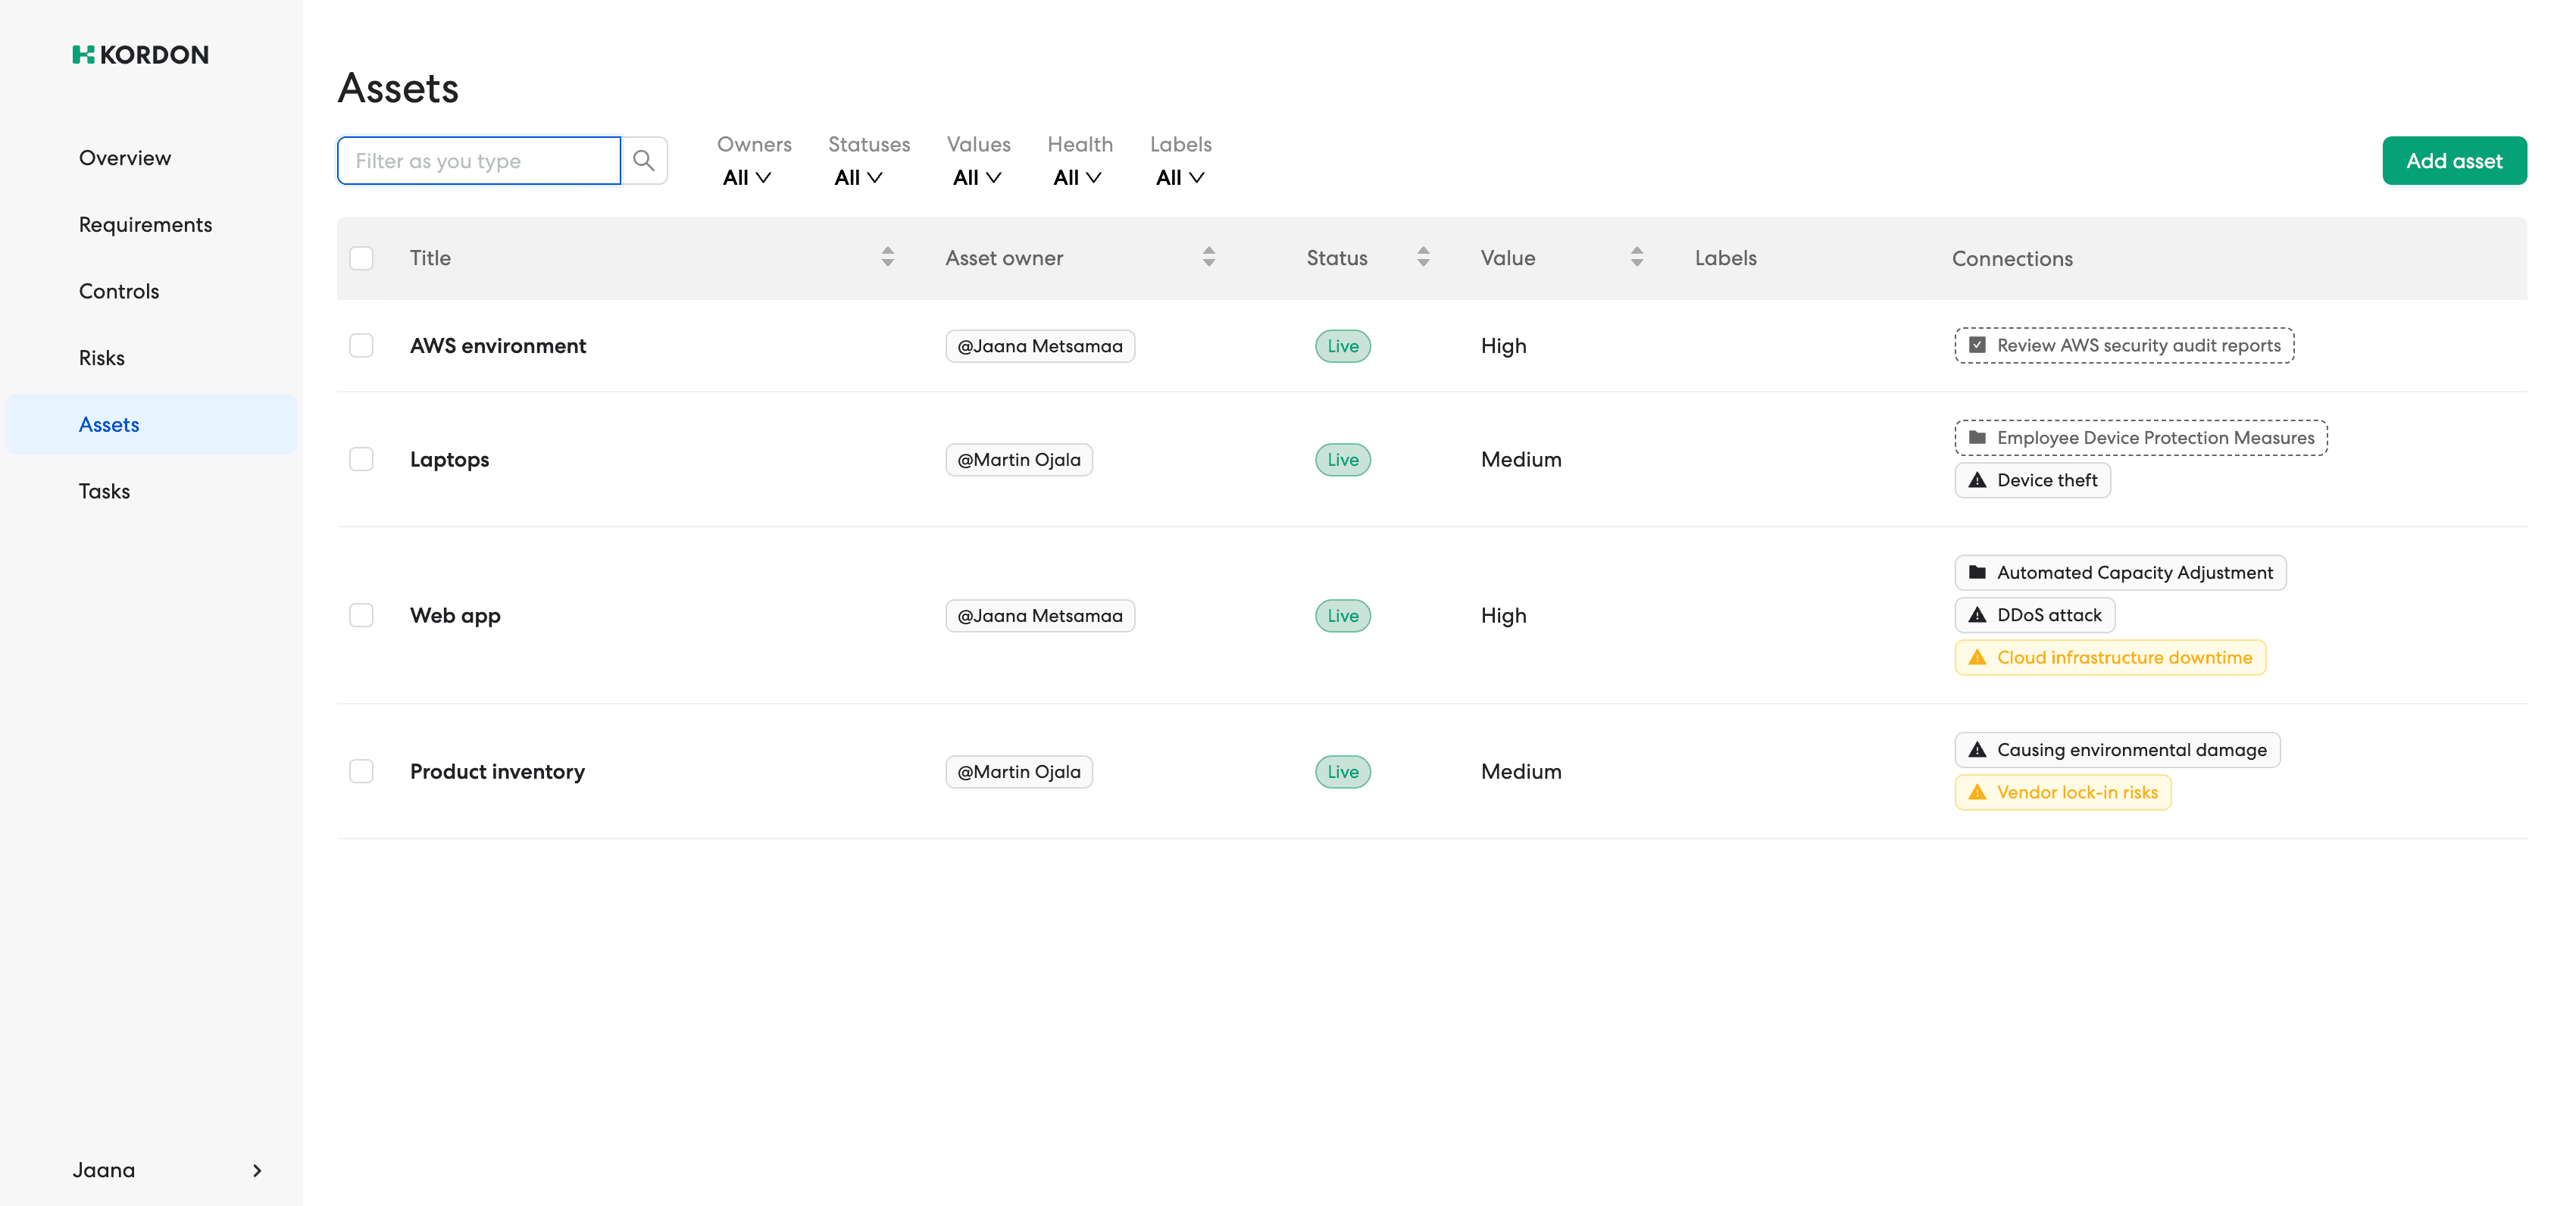Sort by Asset owner column arrows
Viewport: 2576px width, 1206px height.
coord(1208,257)
